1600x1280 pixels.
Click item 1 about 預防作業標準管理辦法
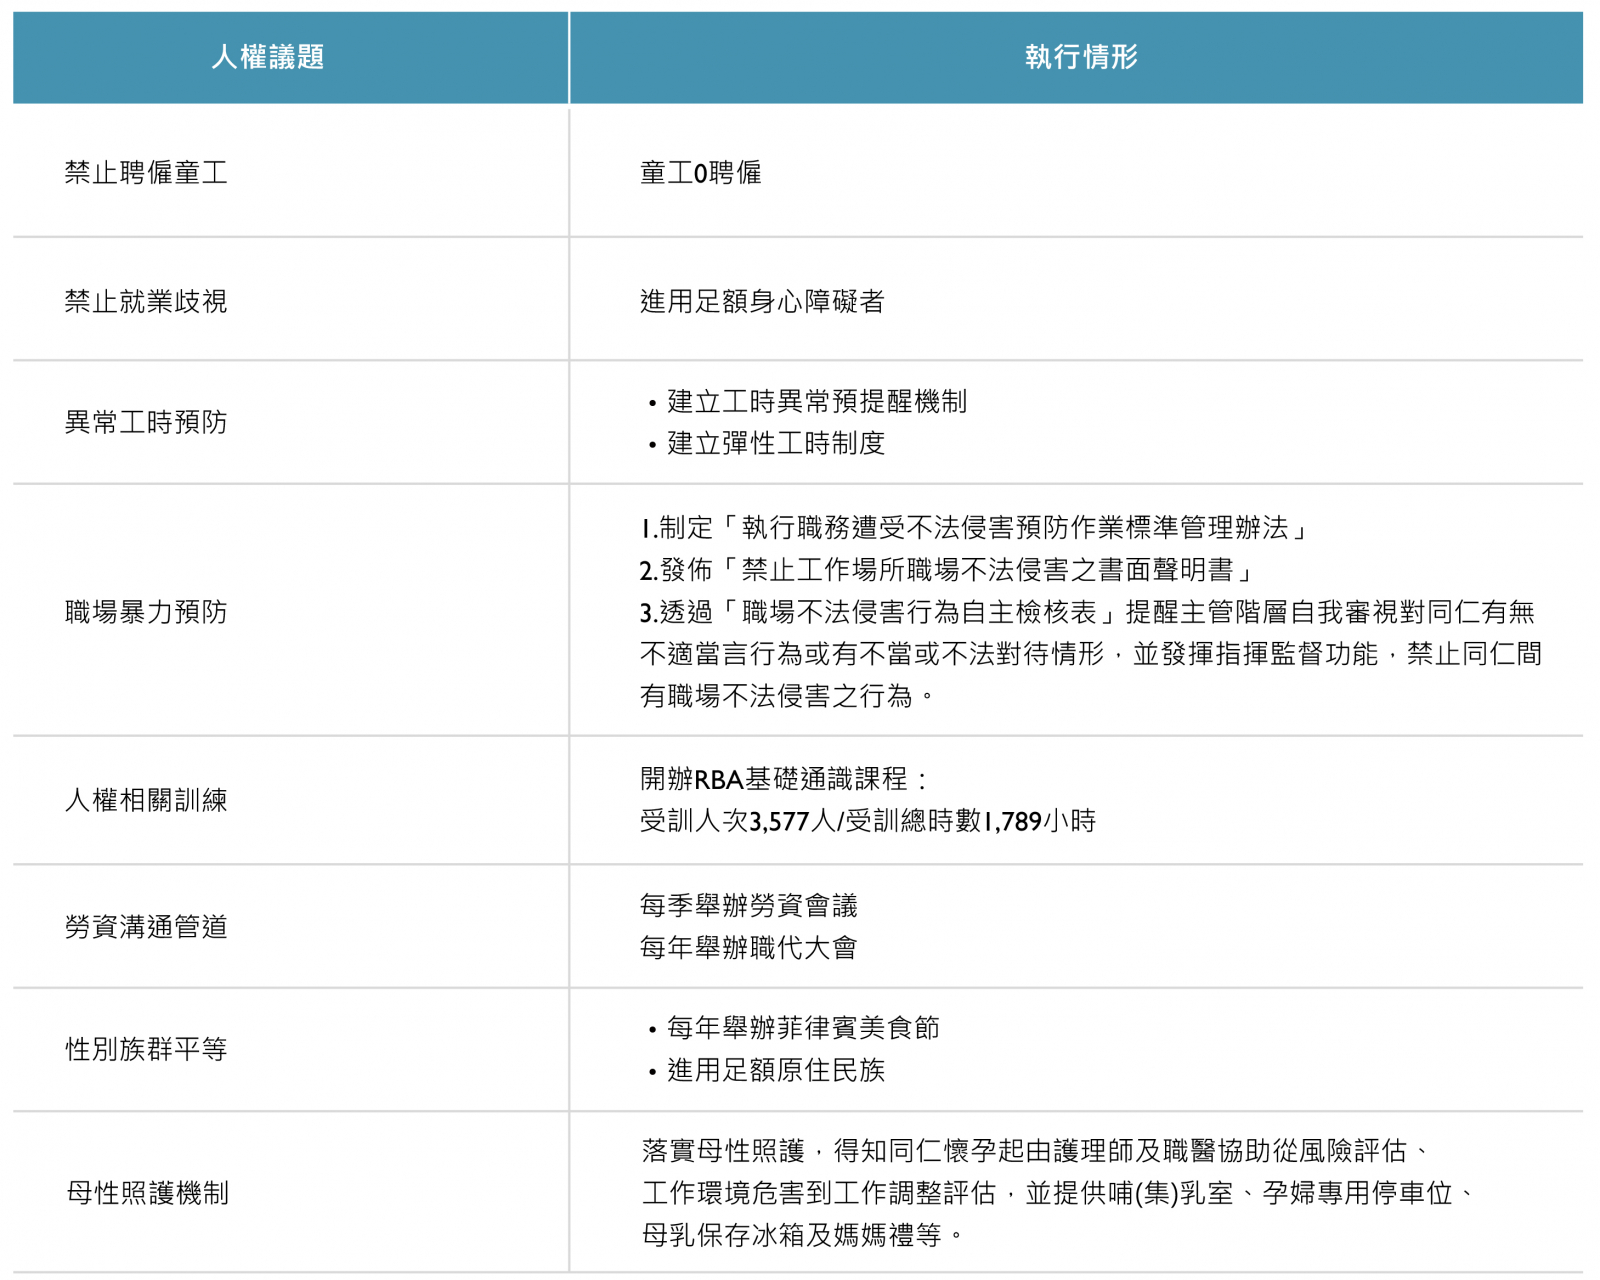[x=974, y=528]
